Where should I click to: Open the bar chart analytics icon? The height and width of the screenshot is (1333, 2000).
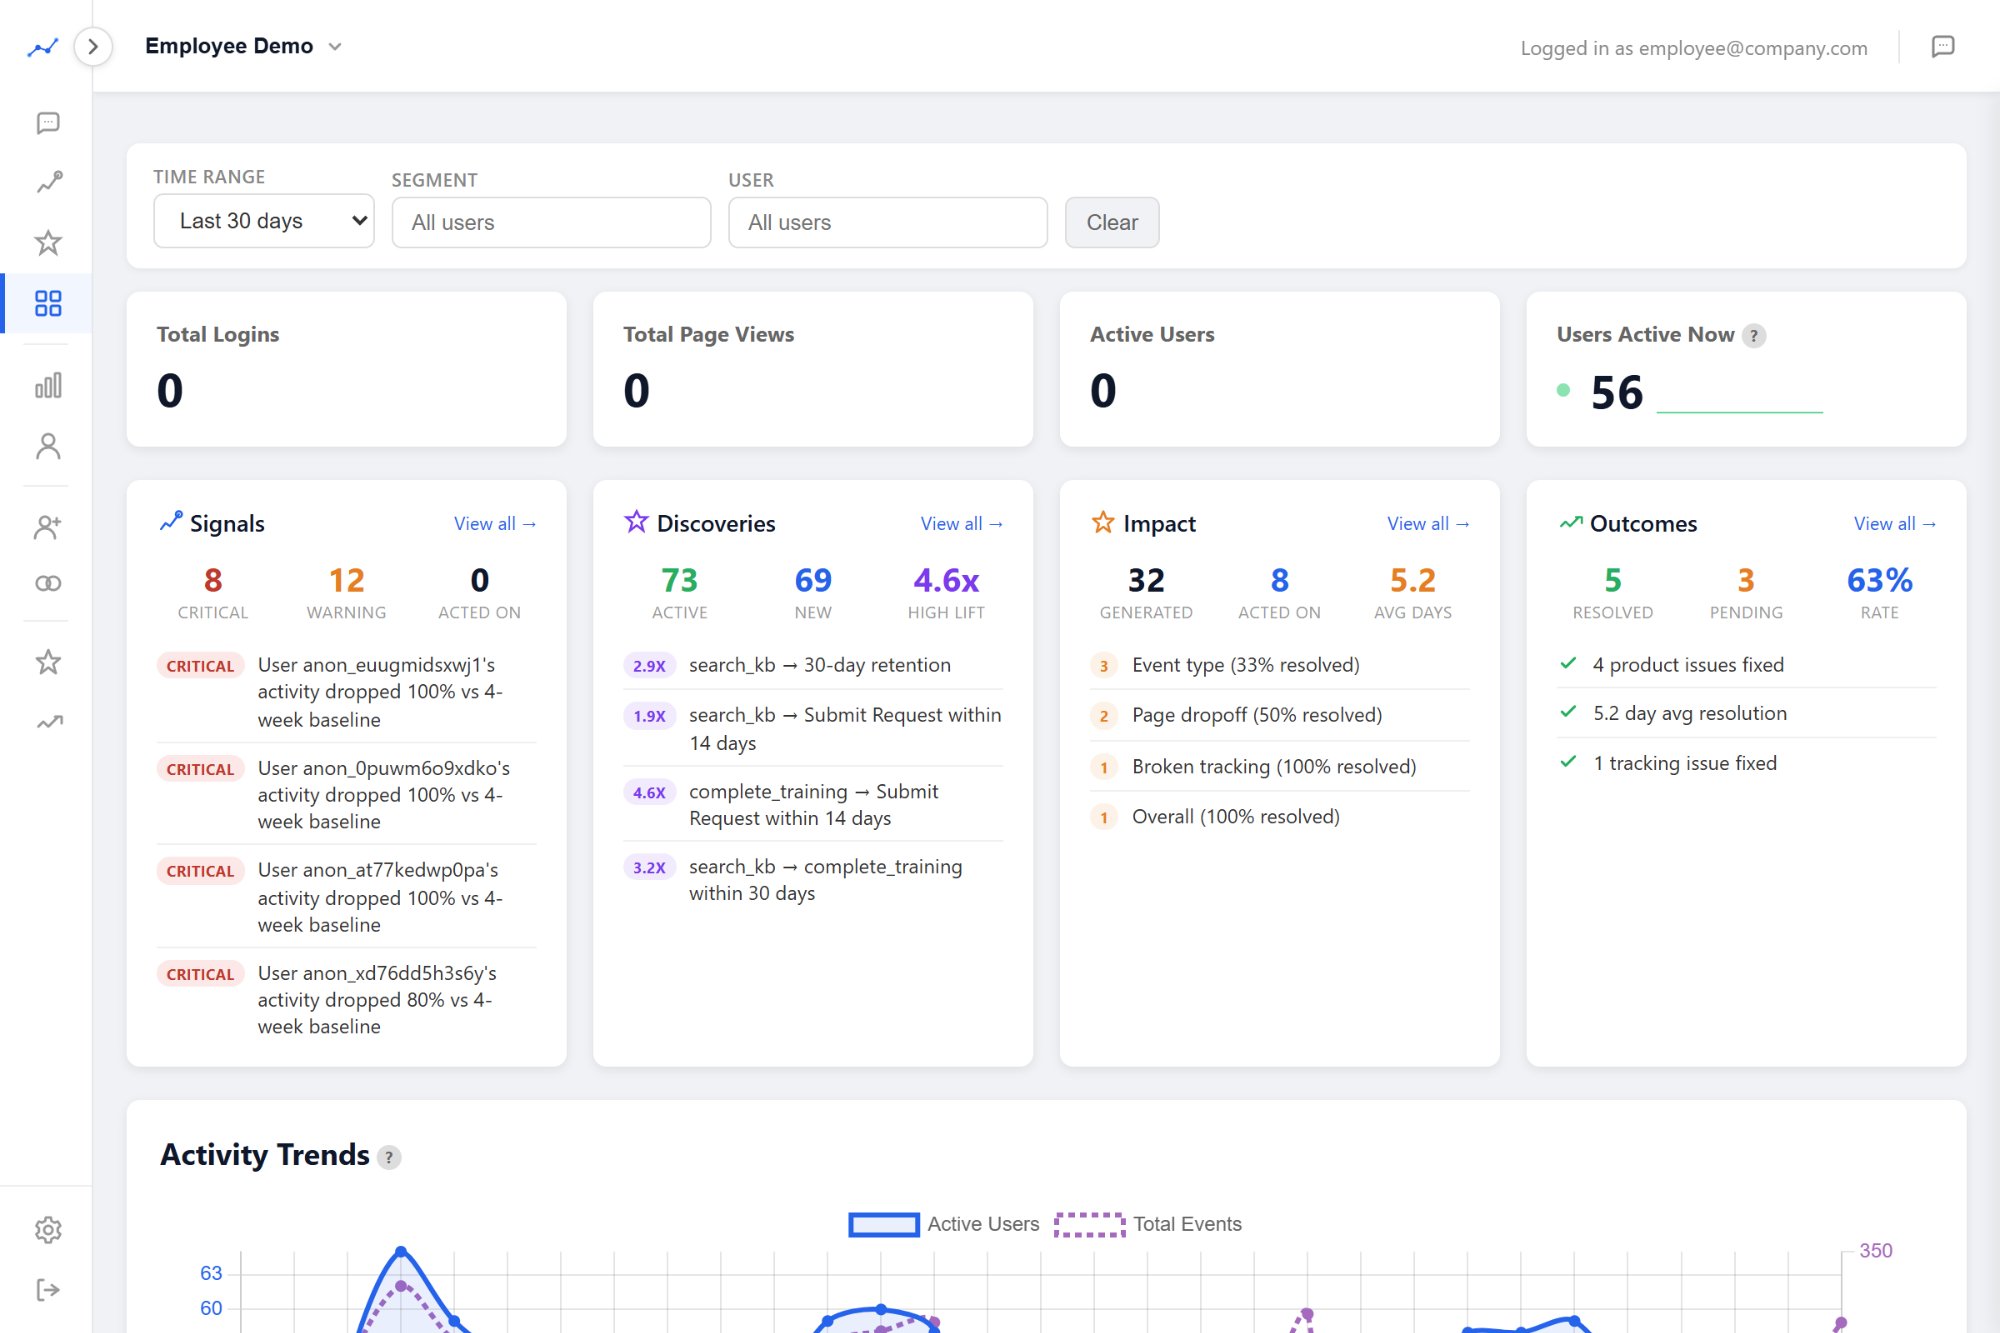pos(47,384)
